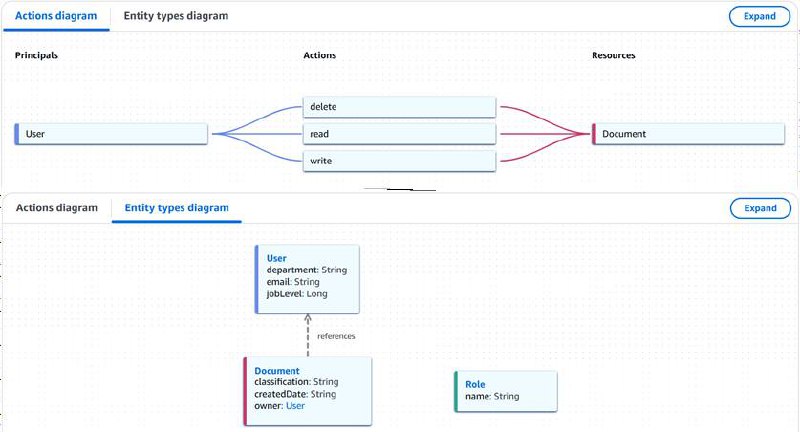The width and height of the screenshot is (800, 432).
Task: Click the lower Expand button
Action: pos(760,208)
